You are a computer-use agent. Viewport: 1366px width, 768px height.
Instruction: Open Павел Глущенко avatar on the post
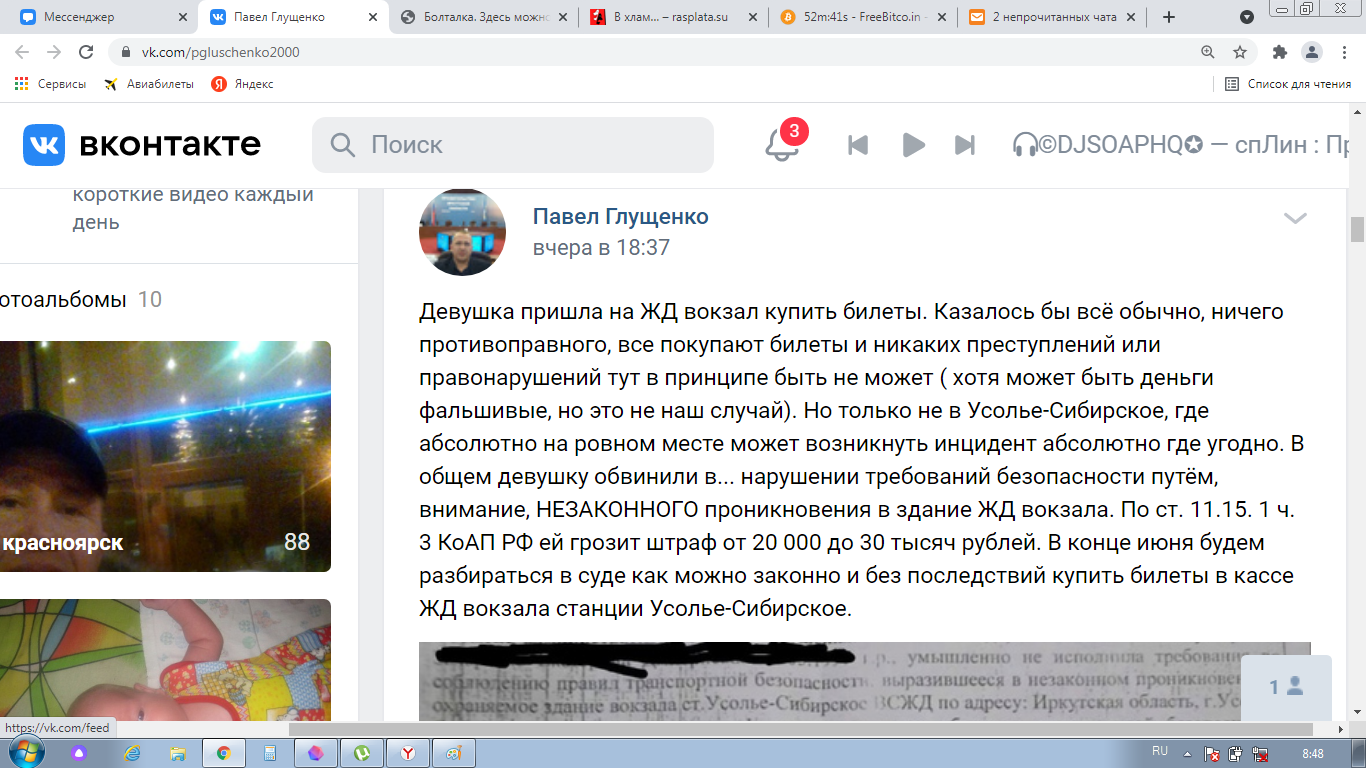tap(462, 232)
